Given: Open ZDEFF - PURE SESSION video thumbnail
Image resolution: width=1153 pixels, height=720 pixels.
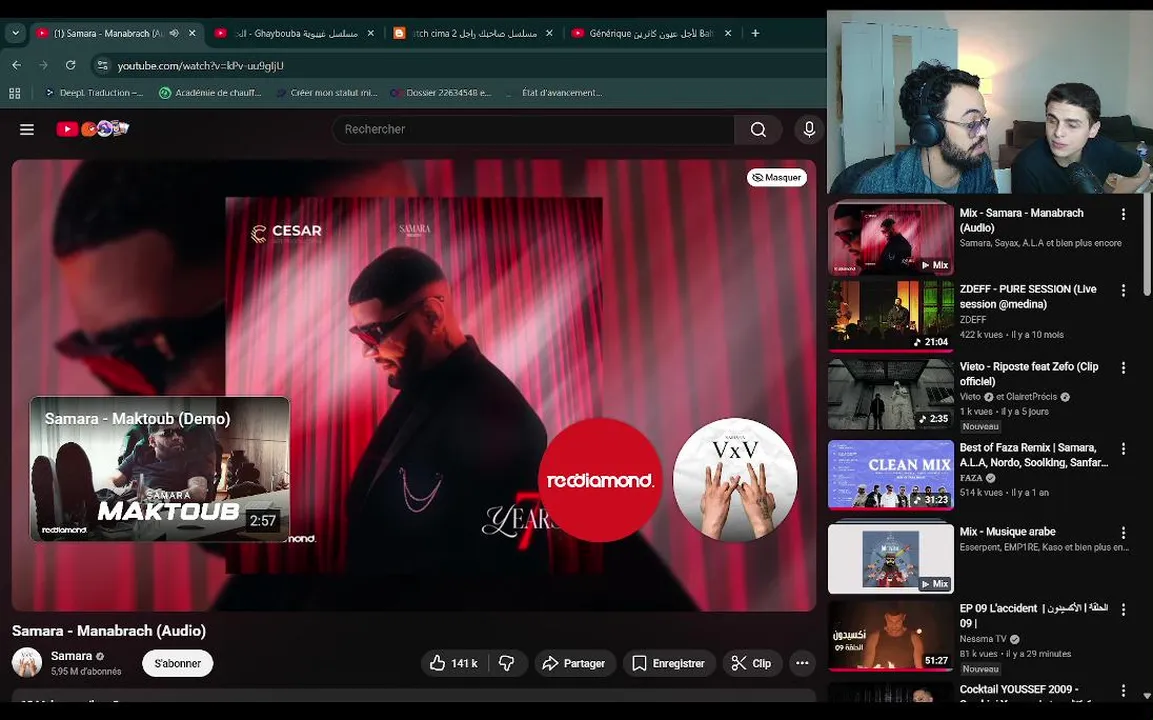Looking at the screenshot, I should (x=890, y=316).
